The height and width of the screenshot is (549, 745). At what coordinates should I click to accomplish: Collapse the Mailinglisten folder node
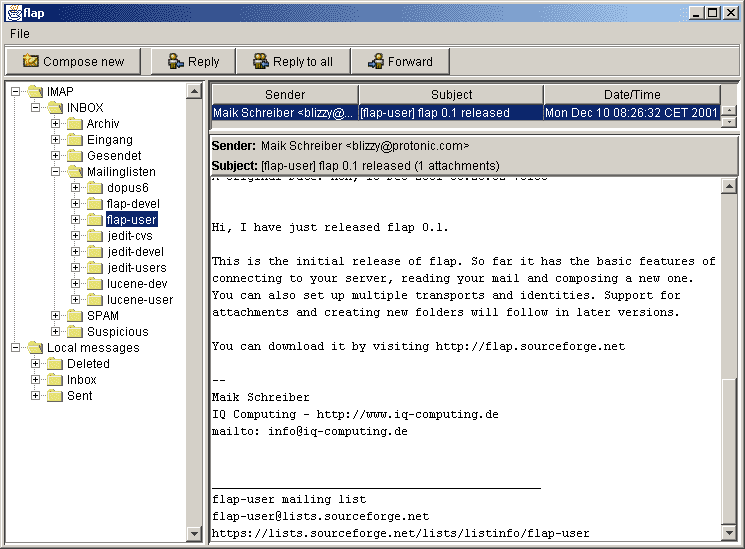(56, 172)
